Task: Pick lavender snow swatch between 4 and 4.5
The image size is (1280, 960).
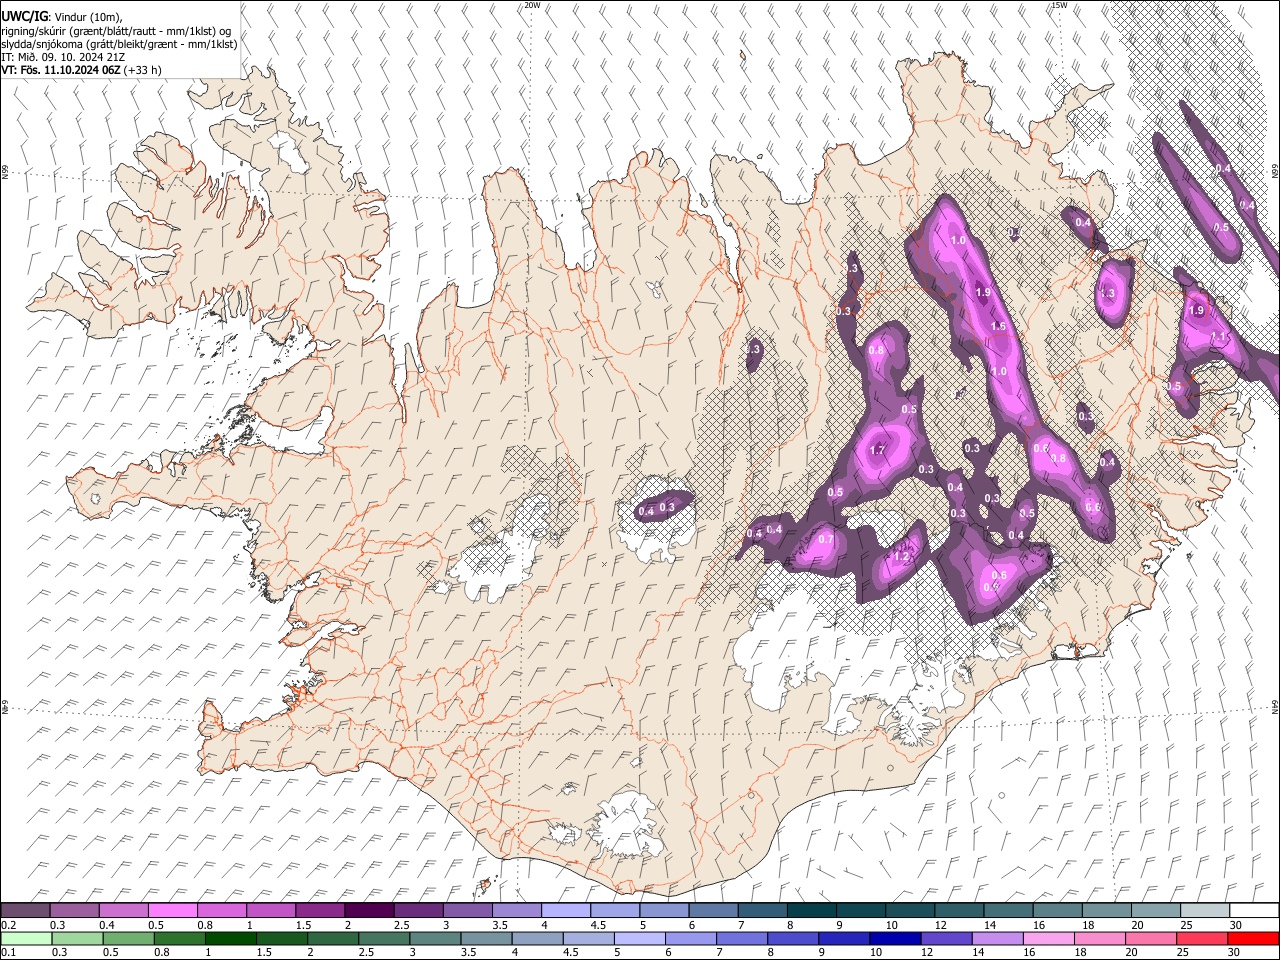Action: coord(566,911)
